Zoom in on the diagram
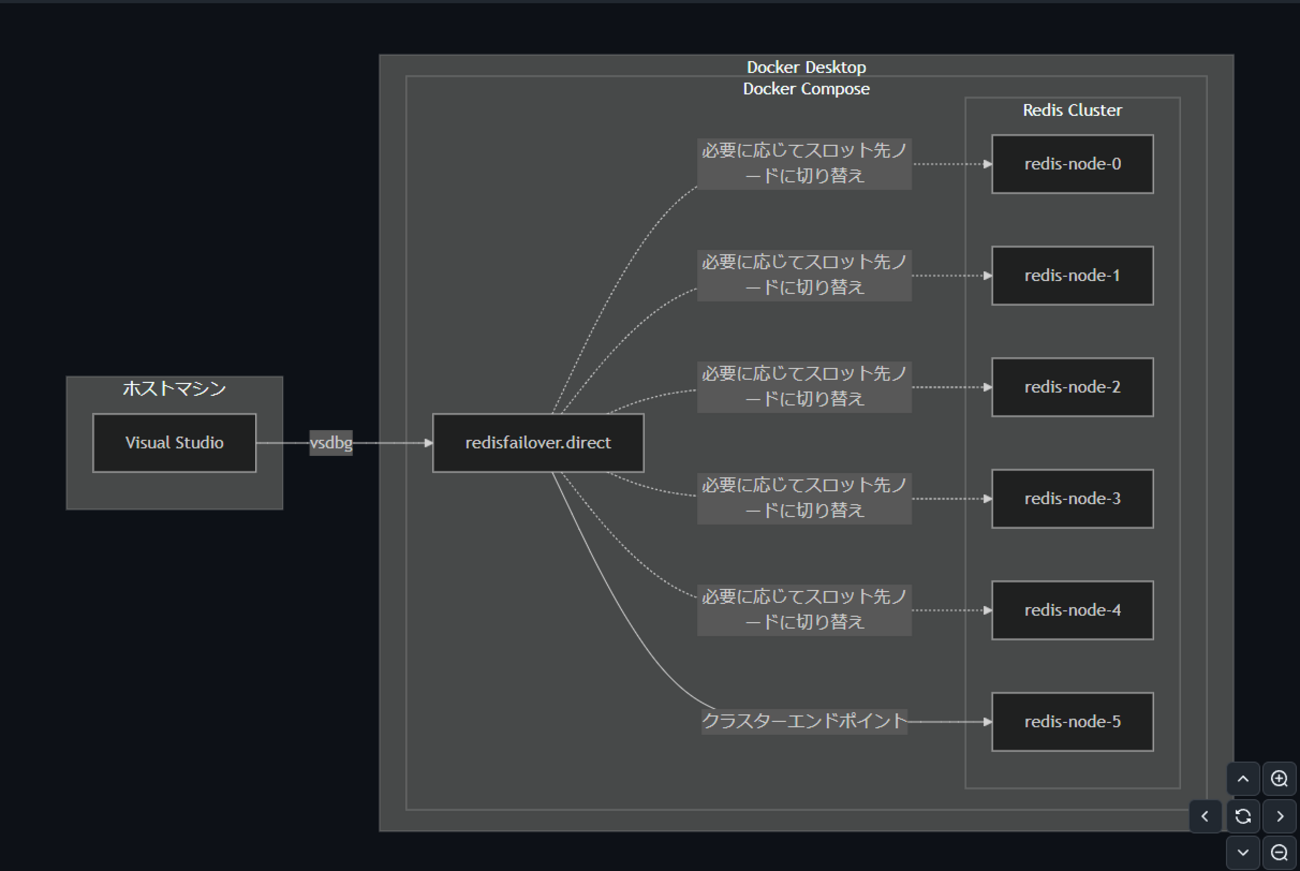Screen dimensions: 1300x871 [x=1278, y=778]
